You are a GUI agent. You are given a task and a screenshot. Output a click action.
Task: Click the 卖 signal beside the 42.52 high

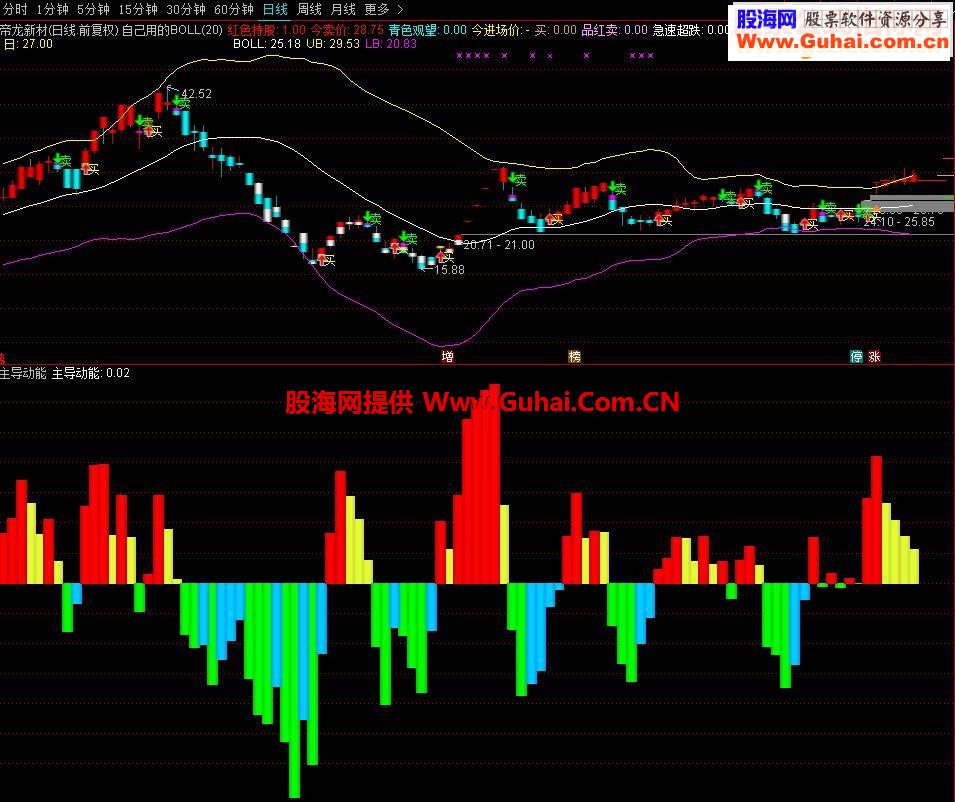point(184,104)
